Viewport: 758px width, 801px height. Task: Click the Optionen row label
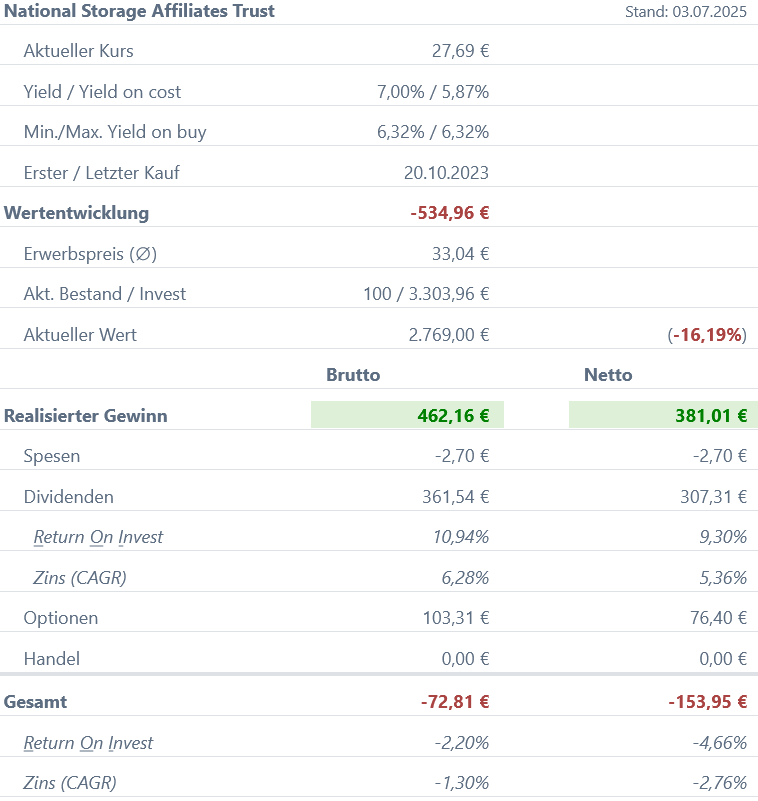pyautogui.click(x=61, y=618)
